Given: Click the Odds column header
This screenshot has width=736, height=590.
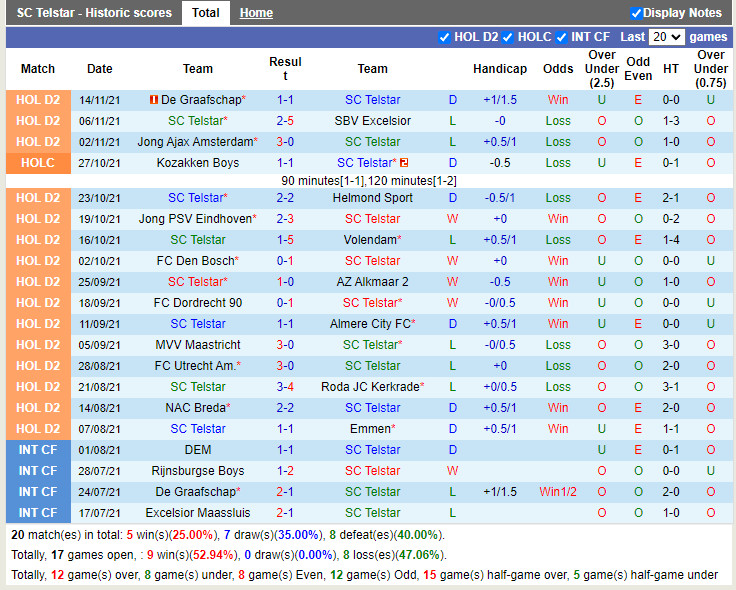Looking at the screenshot, I should (x=558, y=69).
